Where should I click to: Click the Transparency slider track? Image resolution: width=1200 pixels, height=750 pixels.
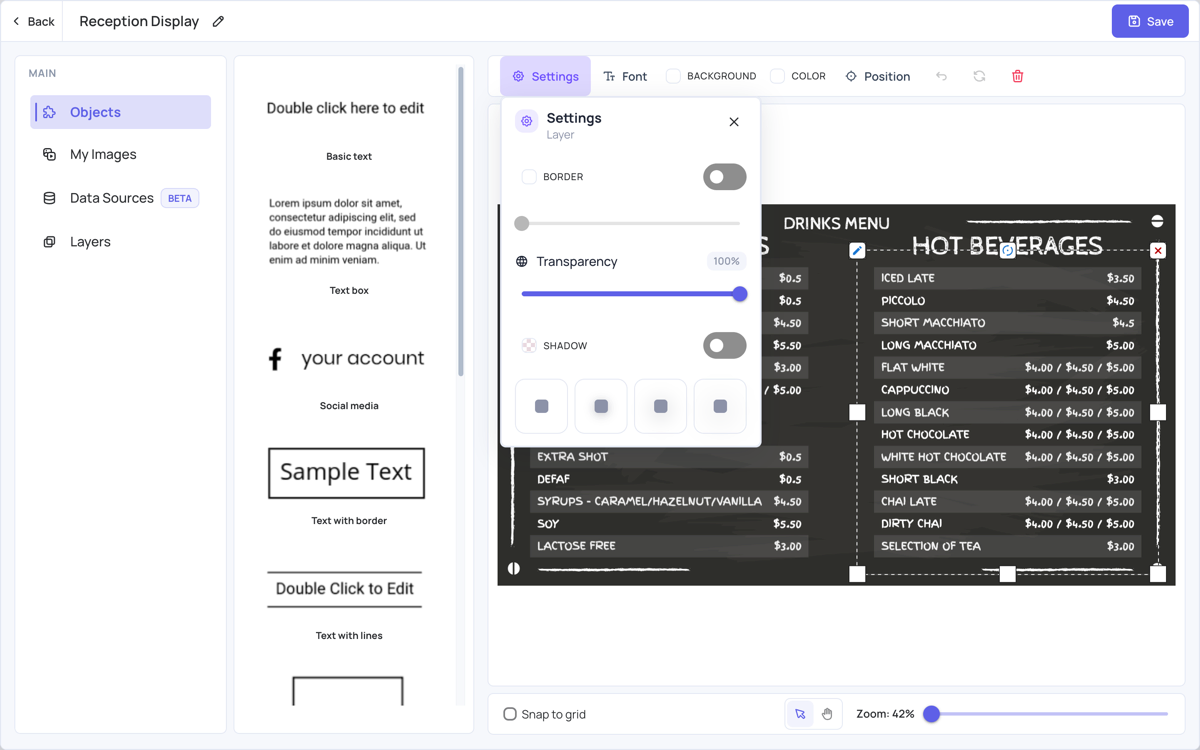point(631,294)
